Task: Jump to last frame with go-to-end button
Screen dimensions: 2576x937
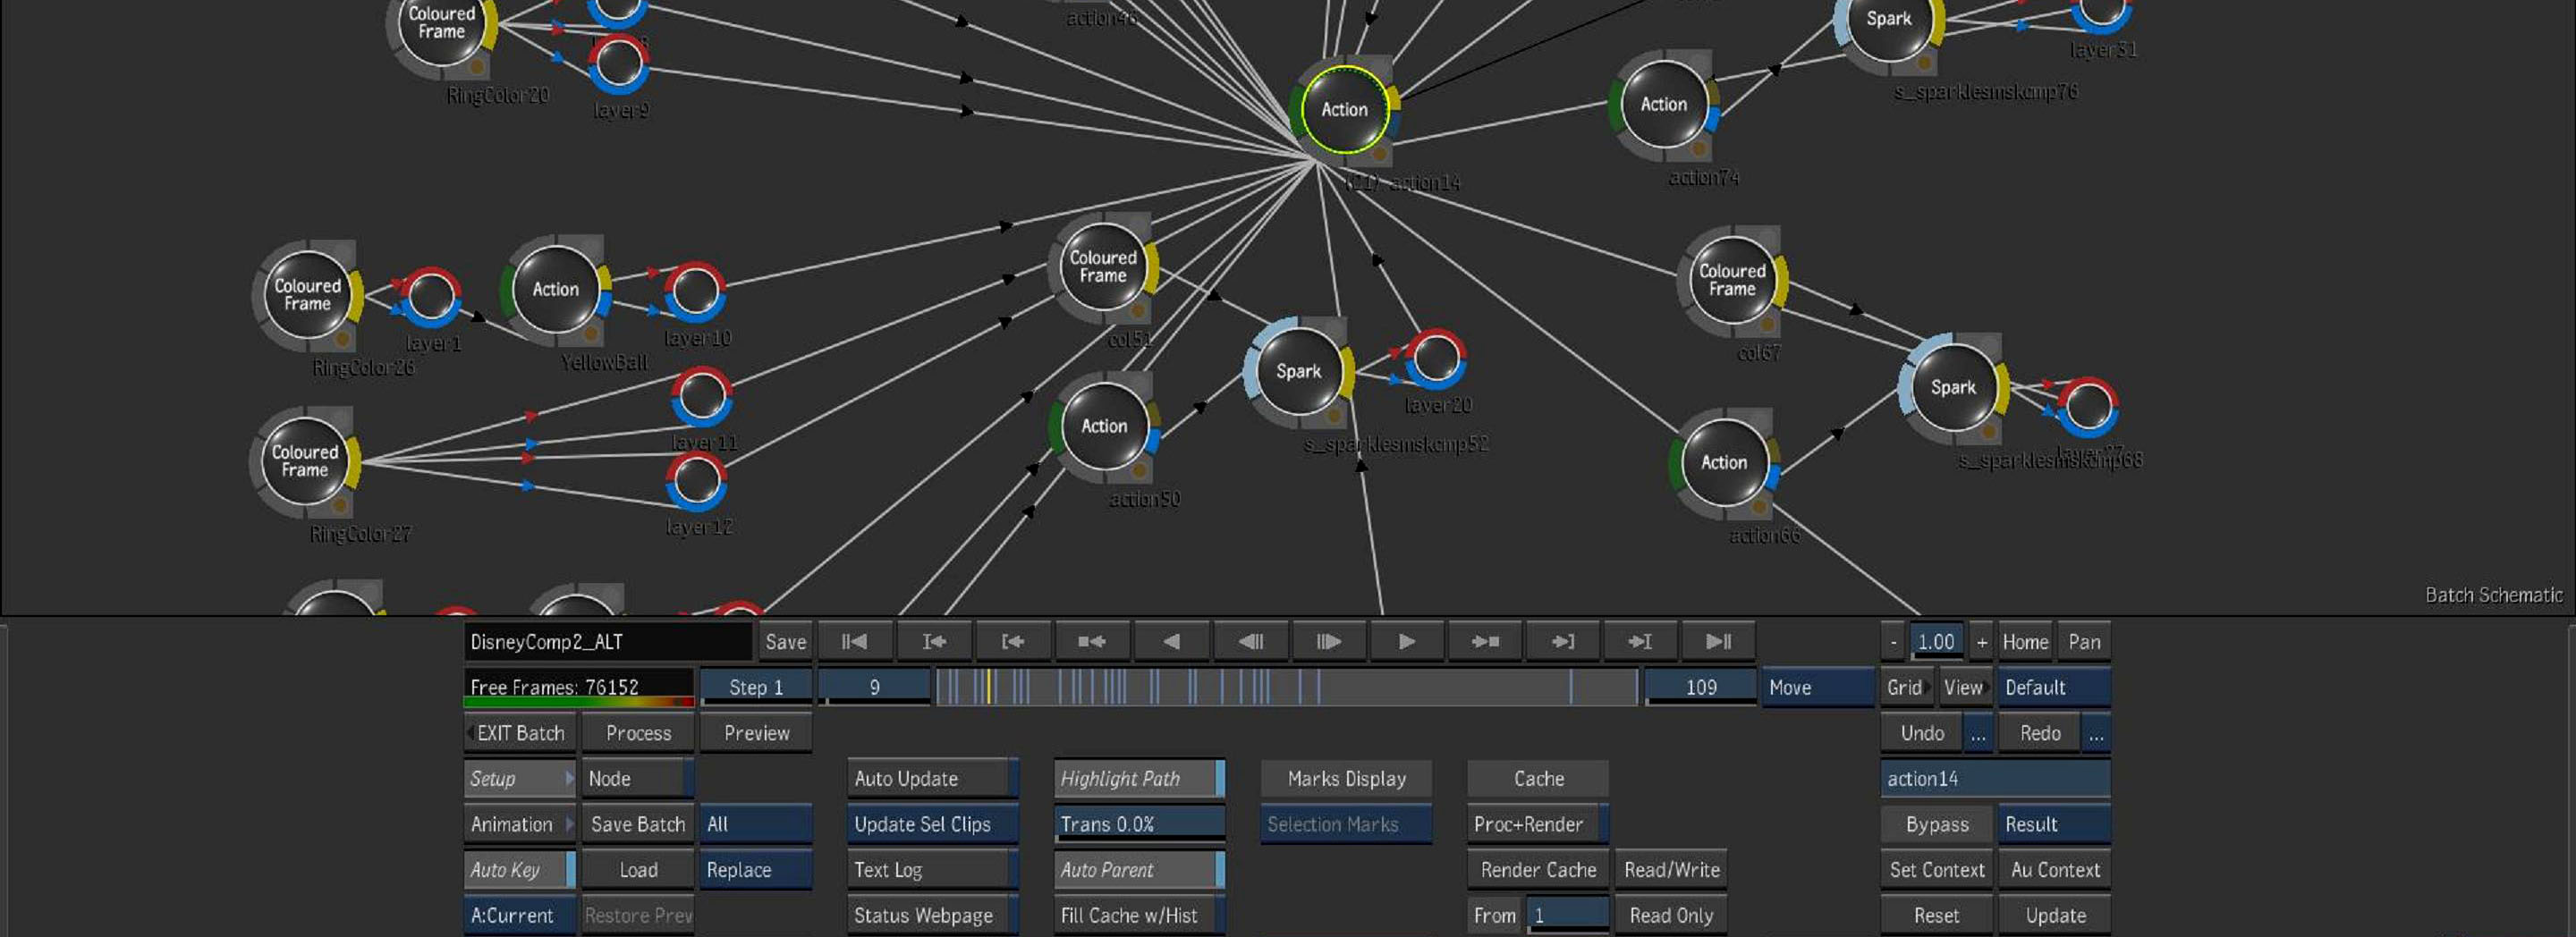Action: point(1718,642)
